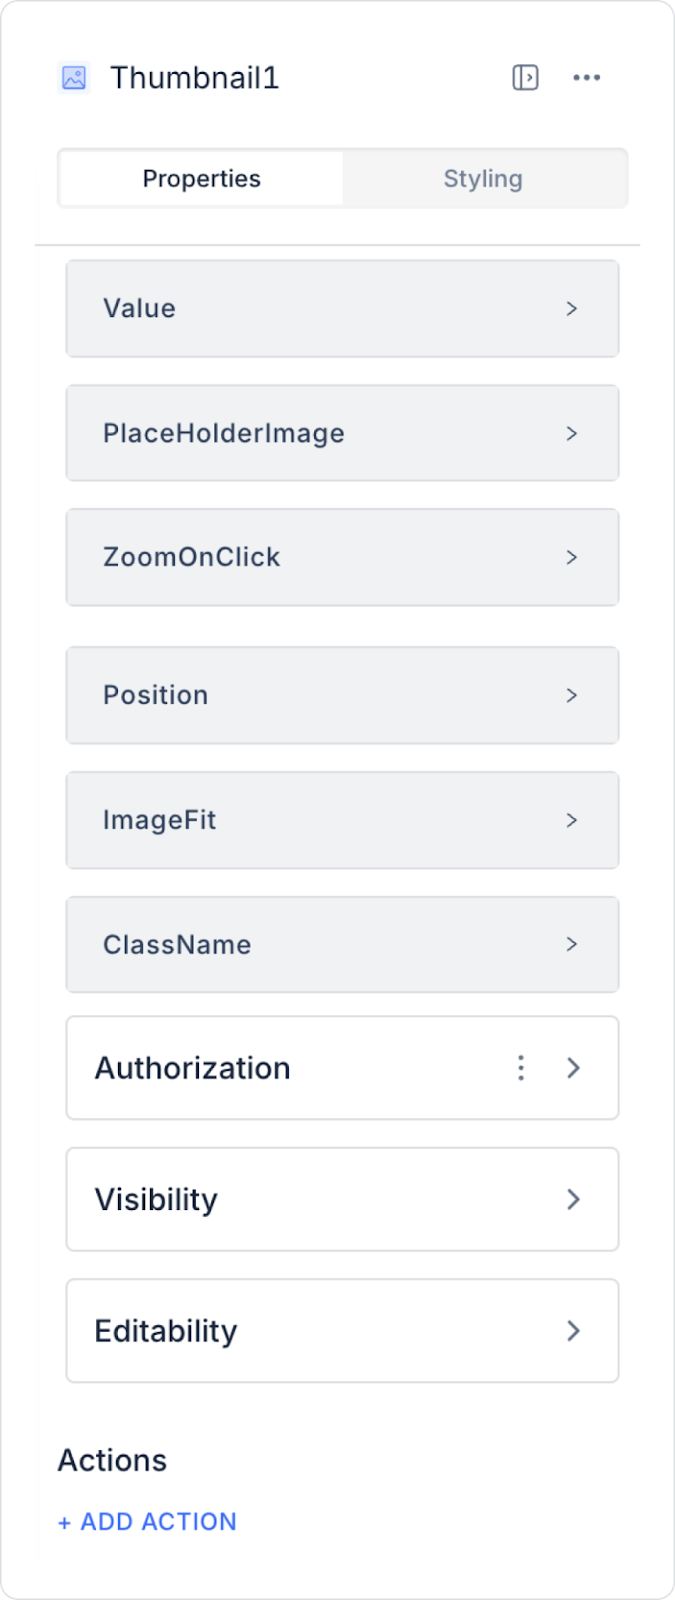The height and width of the screenshot is (1600, 675).
Task: Click the Authorization section chevron arrow
Action: click(x=573, y=1068)
